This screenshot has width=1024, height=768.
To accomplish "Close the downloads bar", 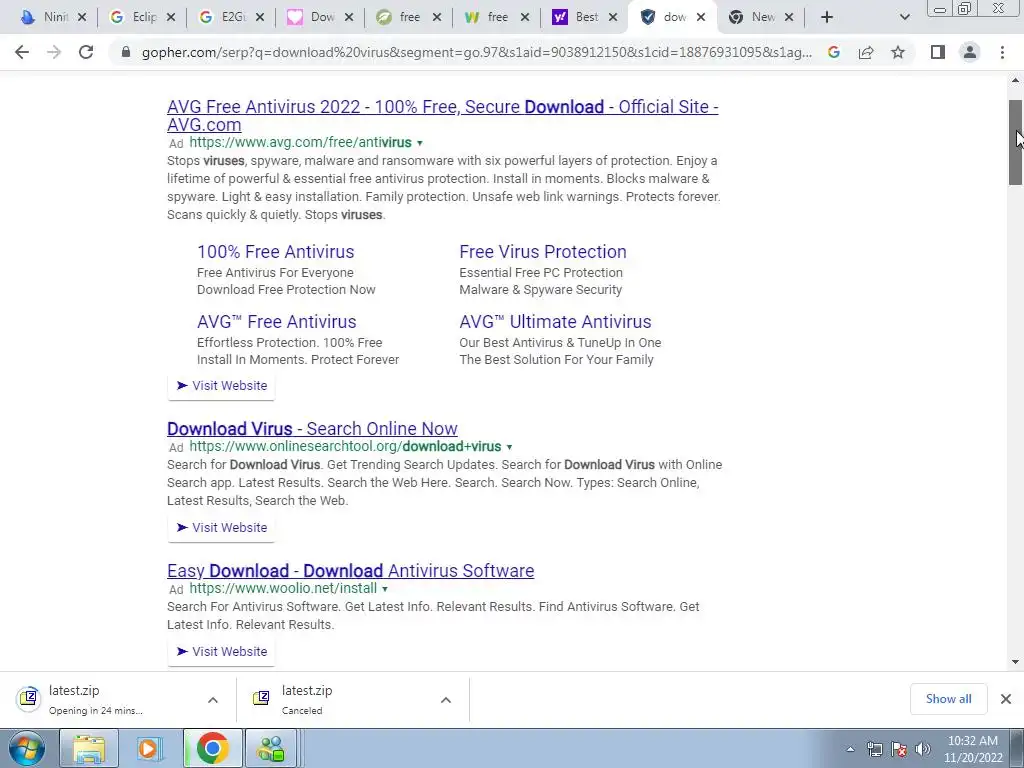I will coord(1006,699).
